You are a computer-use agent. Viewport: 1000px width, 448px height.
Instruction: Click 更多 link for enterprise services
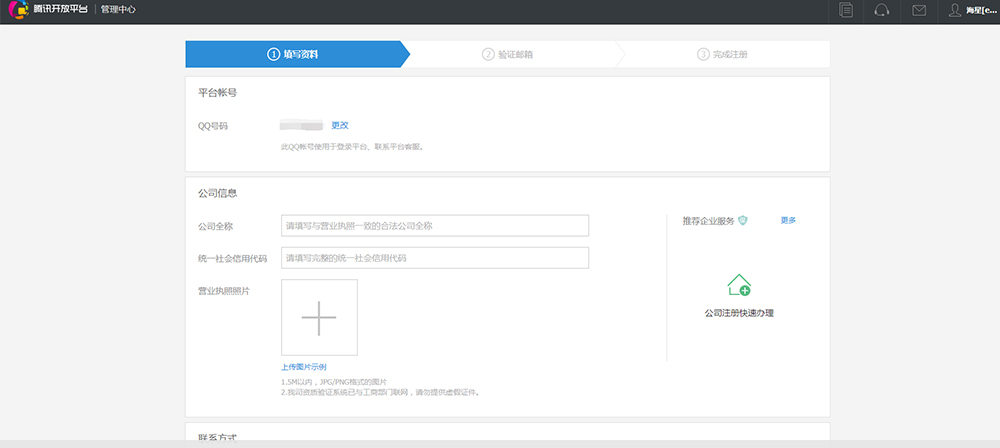pos(788,220)
